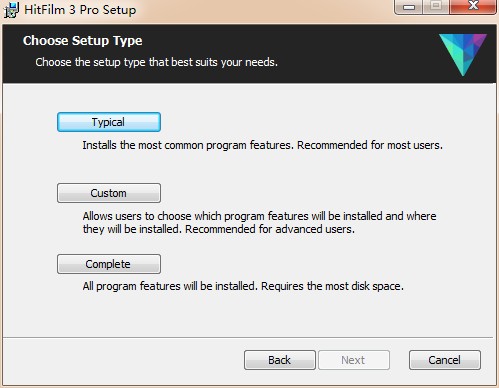Viewport: 499px width, 388px height.
Task: Go Back to the previous setup page
Action: click(x=280, y=360)
